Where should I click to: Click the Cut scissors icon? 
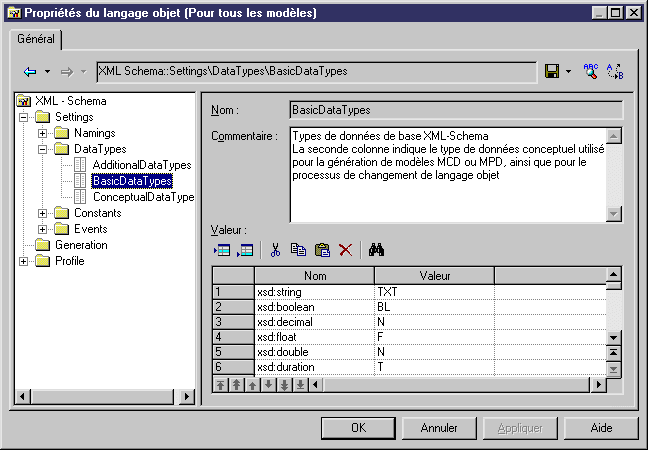point(275,250)
